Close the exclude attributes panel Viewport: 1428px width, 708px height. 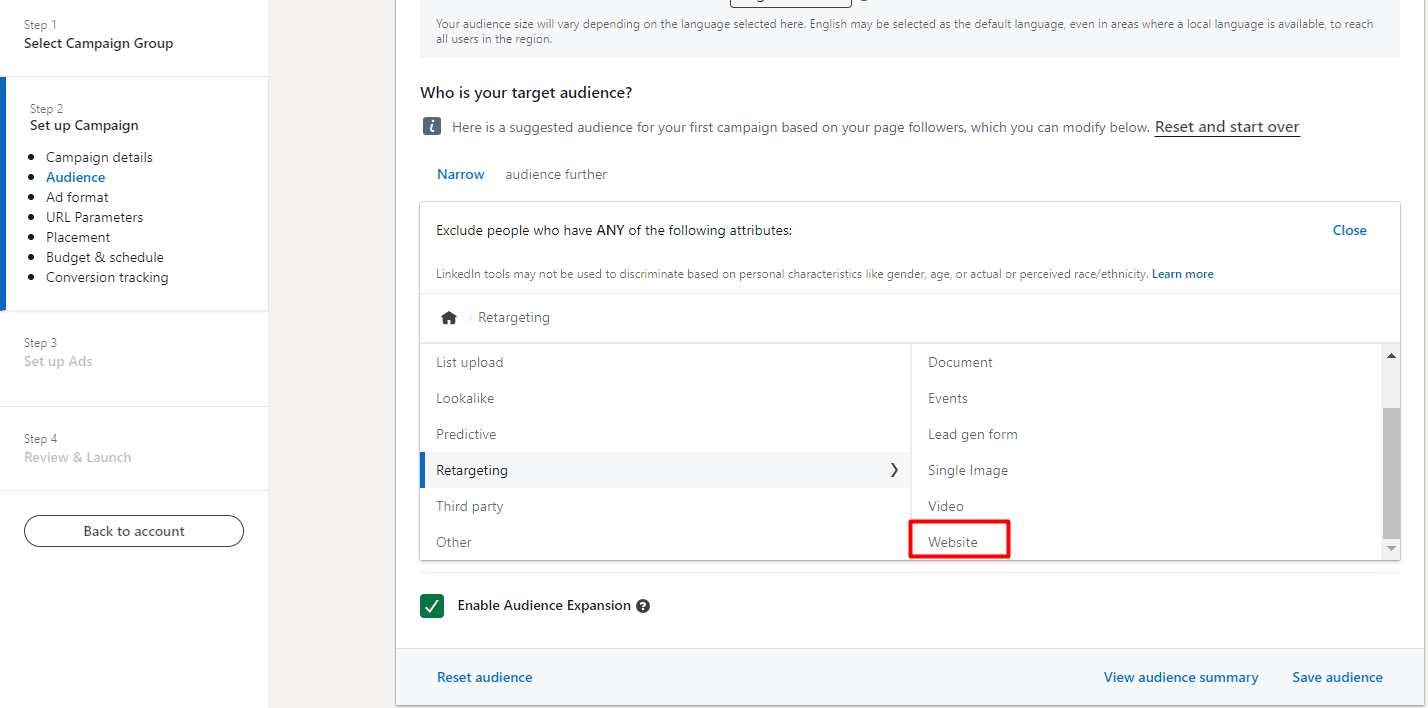click(x=1349, y=230)
